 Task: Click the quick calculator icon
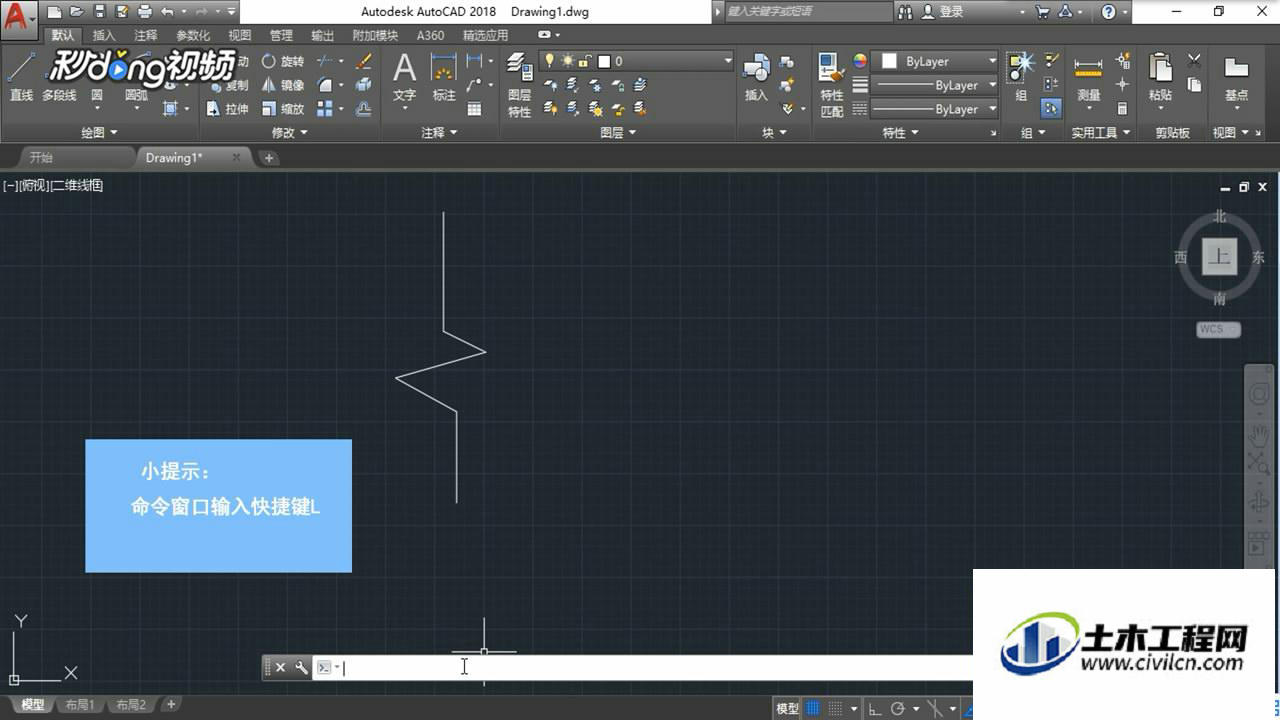(1122, 109)
